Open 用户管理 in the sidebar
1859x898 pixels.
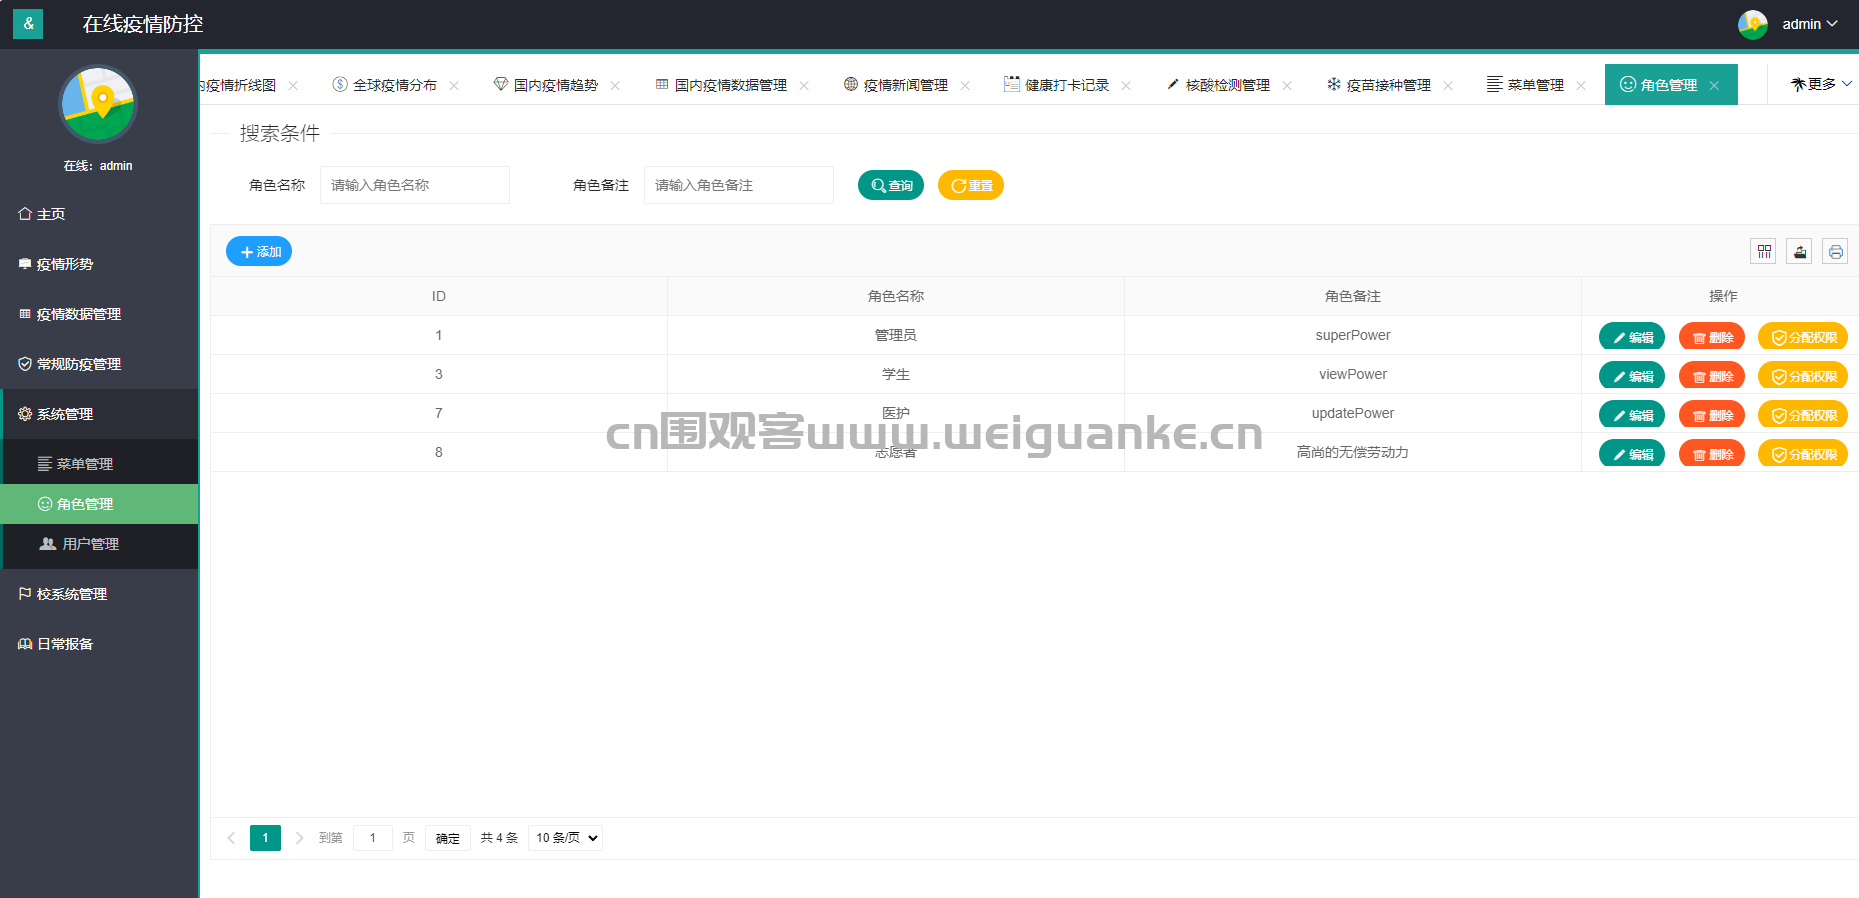[x=90, y=544]
